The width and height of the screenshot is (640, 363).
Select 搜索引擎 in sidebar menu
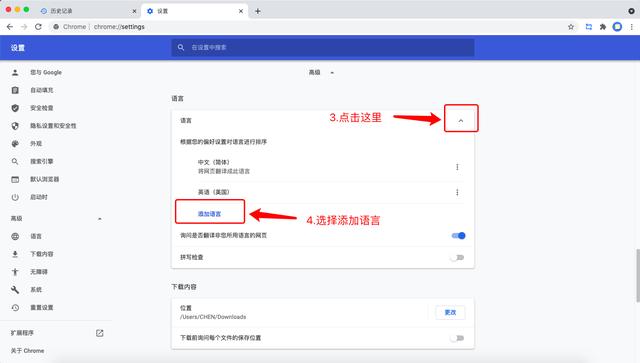click(42, 161)
